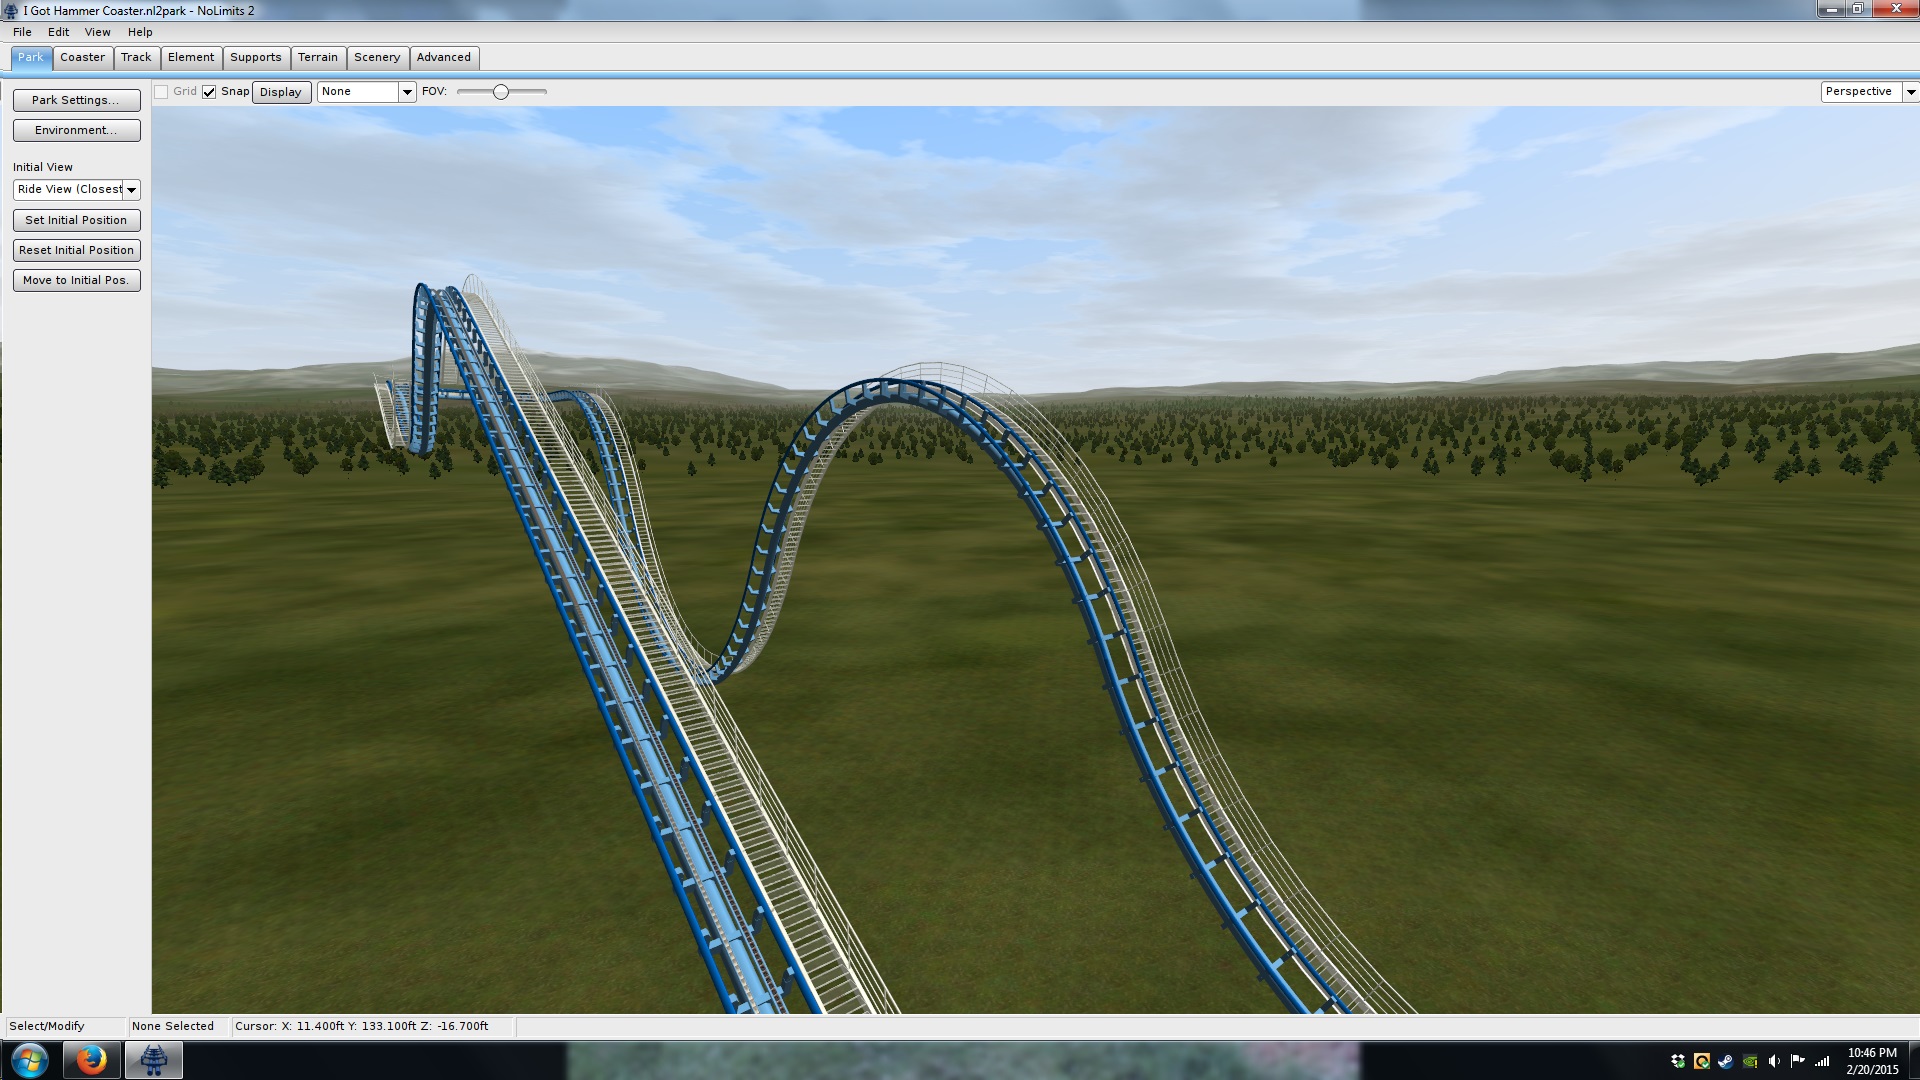Viewport: 1920px width, 1080px height.
Task: Open the Steam tray icon
Action: click(x=1726, y=1061)
